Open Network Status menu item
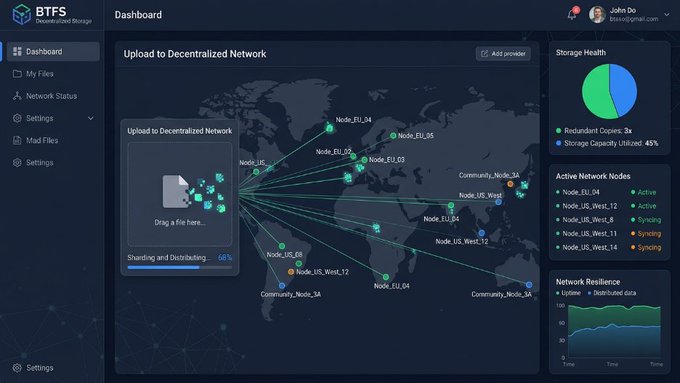The width and height of the screenshot is (680, 383). click(x=51, y=96)
